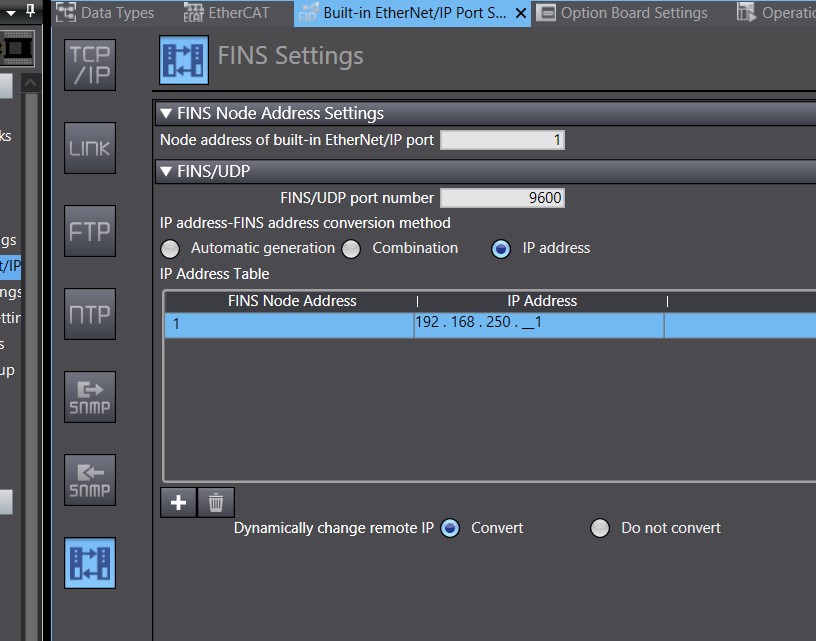Image resolution: width=816 pixels, height=641 pixels.
Task: Select Combination conversion method
Action: tap(351, 249)
